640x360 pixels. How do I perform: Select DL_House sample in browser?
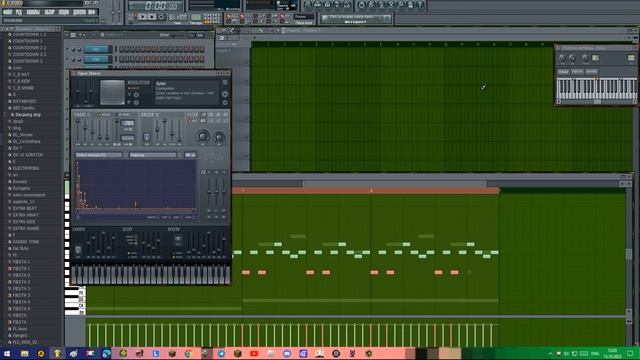pyautogui.click(x=23, y=135)
